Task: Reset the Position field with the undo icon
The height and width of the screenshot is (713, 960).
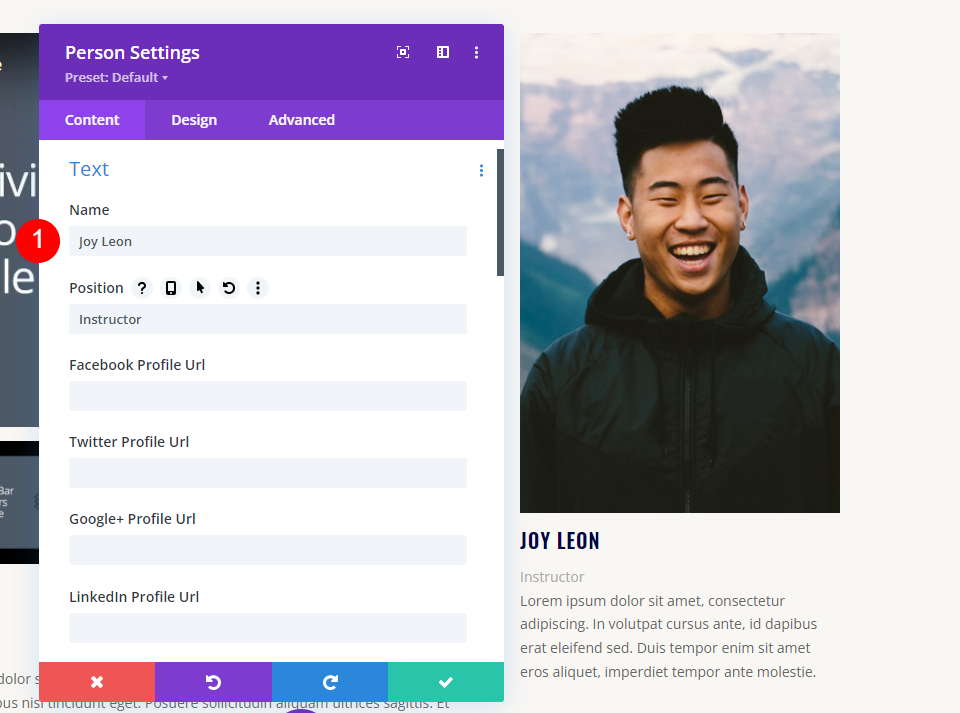Action: tap(229, 288)
